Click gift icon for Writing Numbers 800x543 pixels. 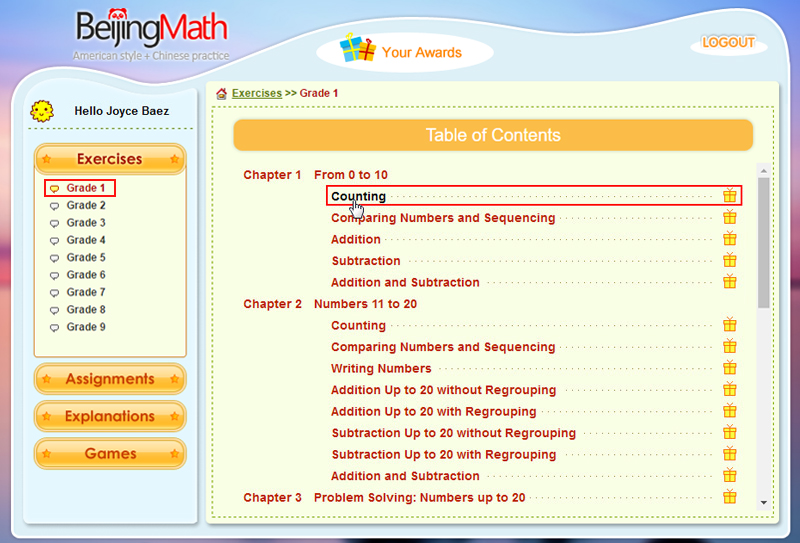point(730,367)
